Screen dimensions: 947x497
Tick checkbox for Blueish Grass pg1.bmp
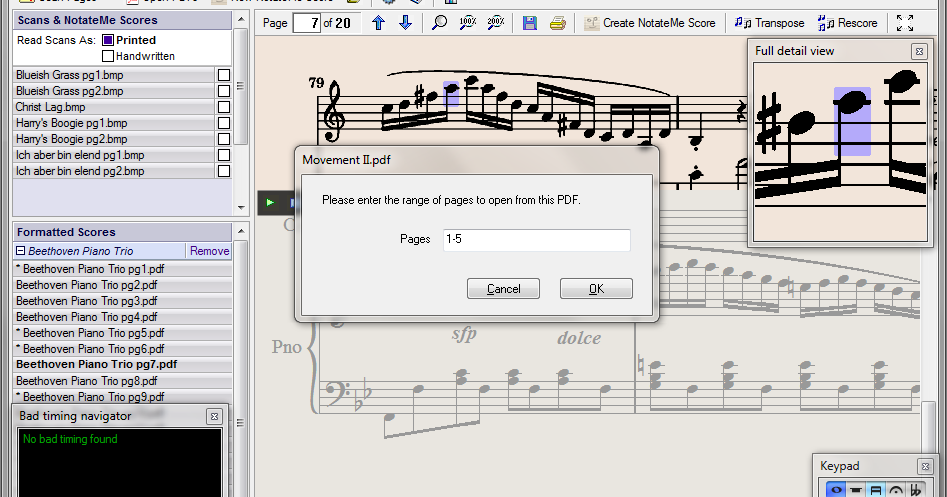pyautogui.click(x=223, y=75)
